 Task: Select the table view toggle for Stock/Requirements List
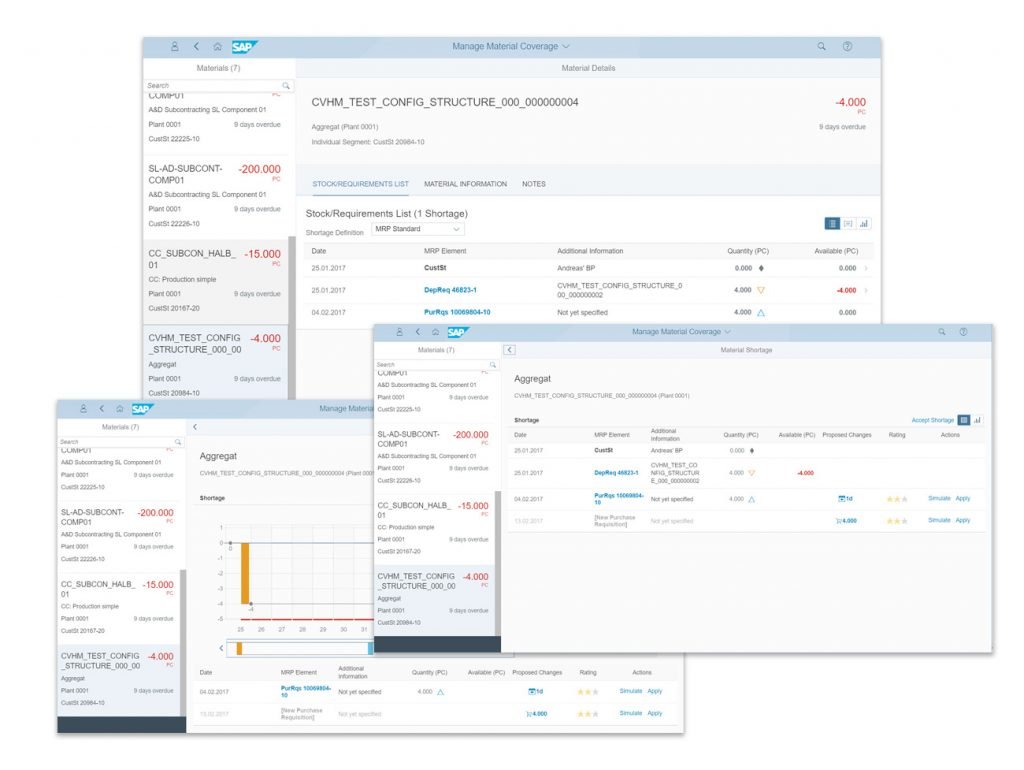(x=832, y=224)
